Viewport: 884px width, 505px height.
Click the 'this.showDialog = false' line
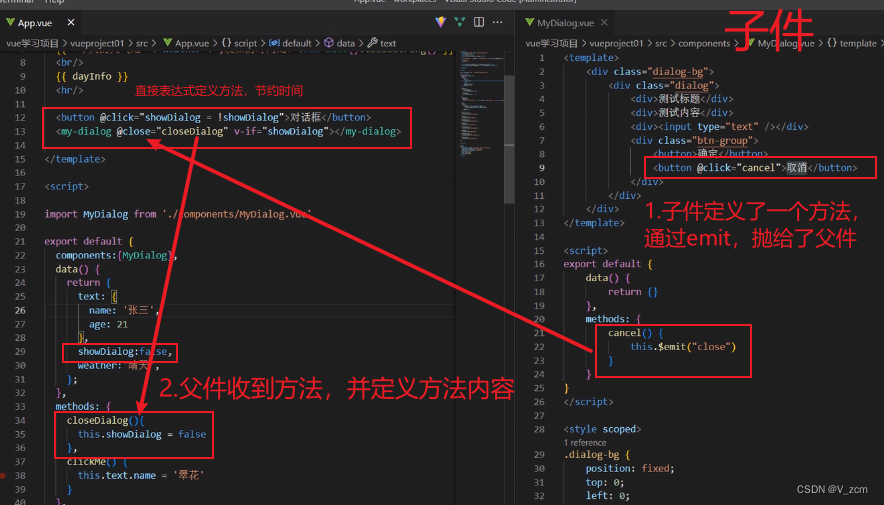pos(142,434)
